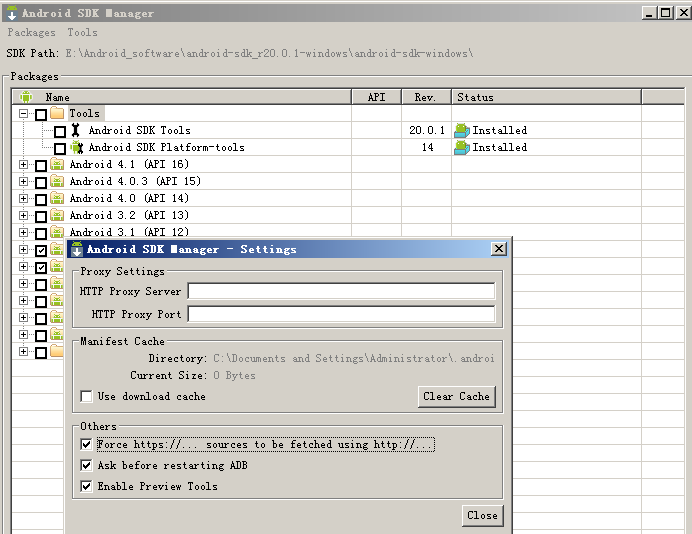Expand the Android 3.2 (API 13) node
This screenshot has width=692, height=534.
23,215
